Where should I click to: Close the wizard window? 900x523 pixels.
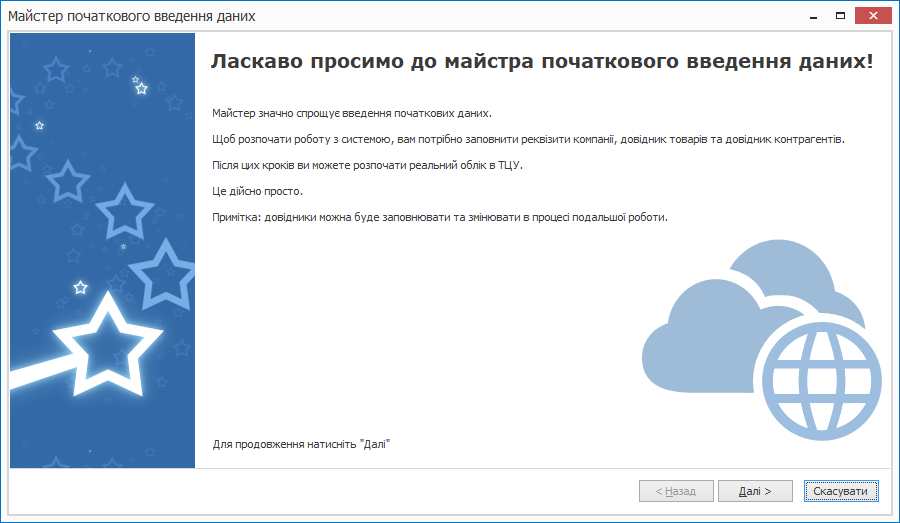[x=871, y=15]
